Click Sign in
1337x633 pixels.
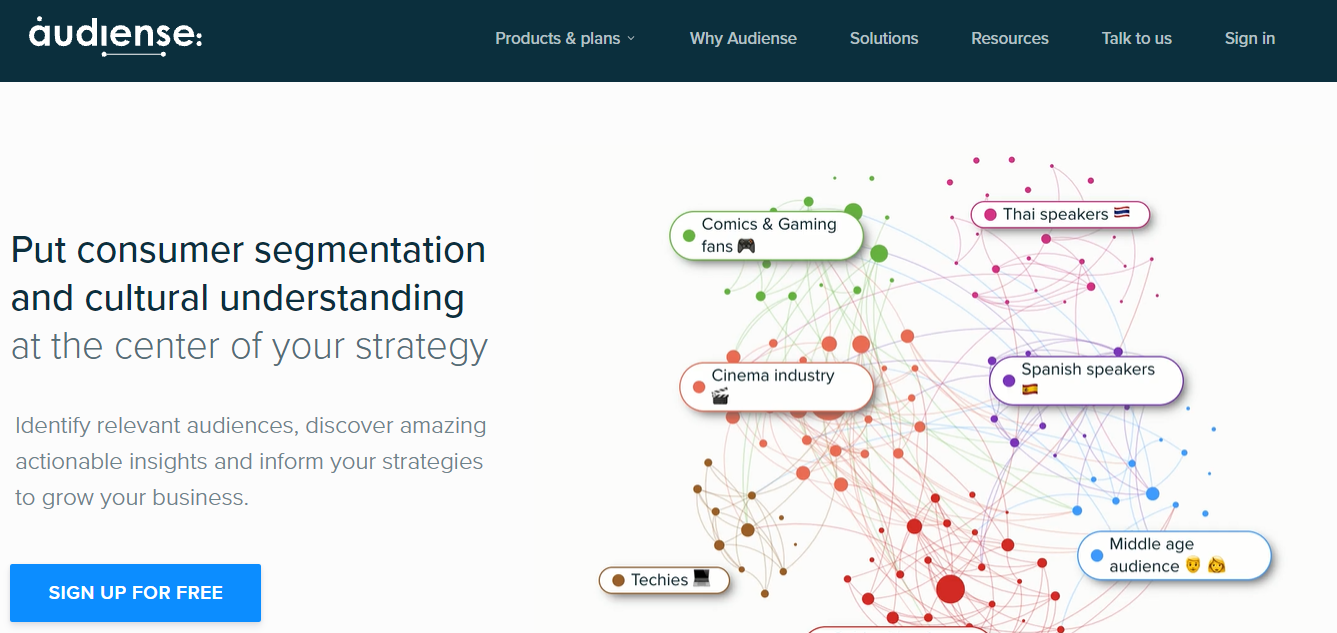tap(1250, 39)
